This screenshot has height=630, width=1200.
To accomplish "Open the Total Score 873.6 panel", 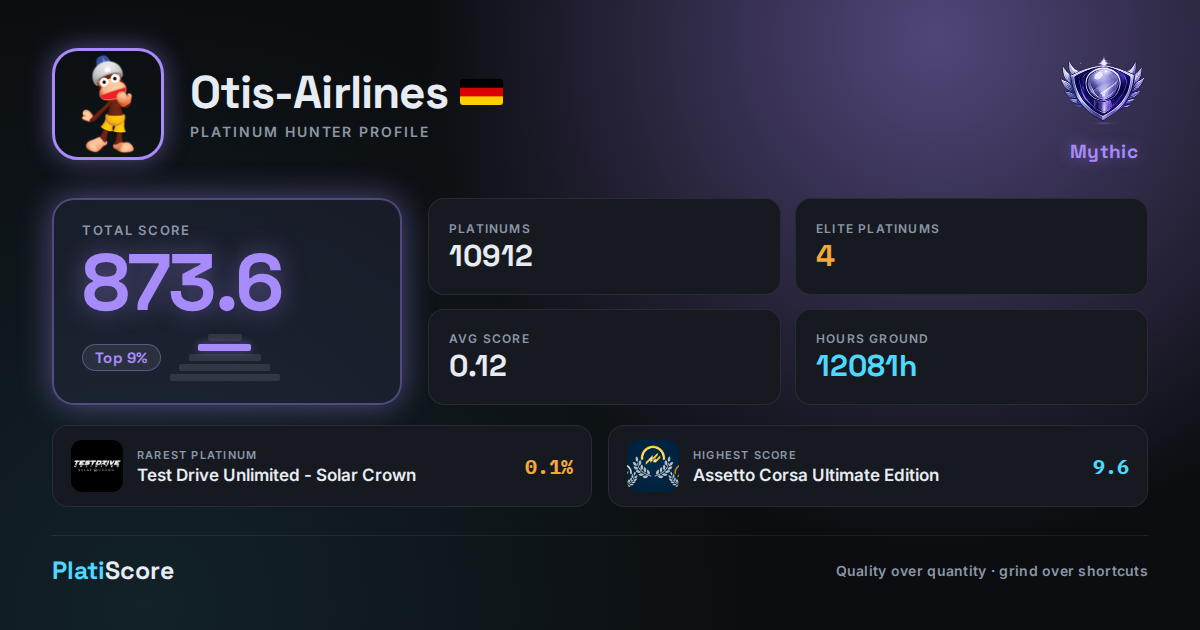I will pyautogui.click(x=227, y=301).
